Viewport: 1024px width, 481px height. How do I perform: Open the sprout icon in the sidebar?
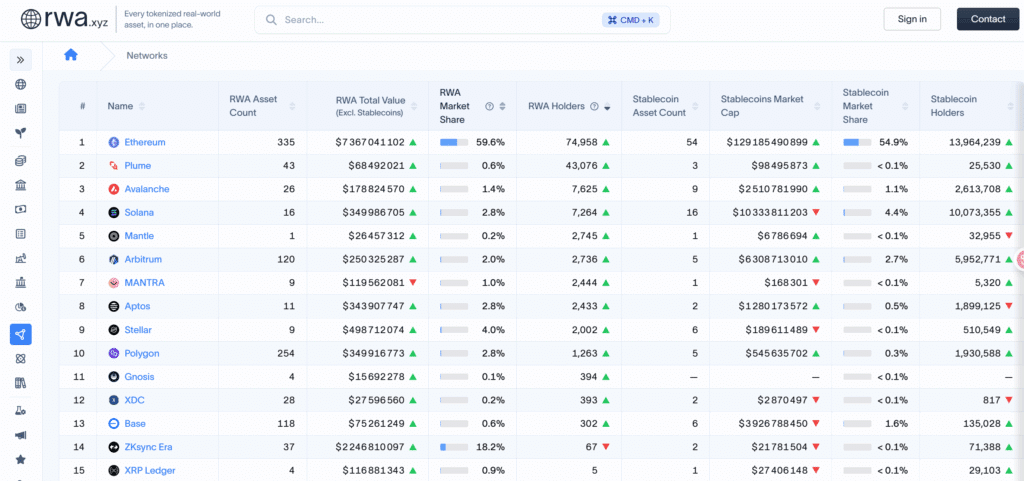pos(20,133)
